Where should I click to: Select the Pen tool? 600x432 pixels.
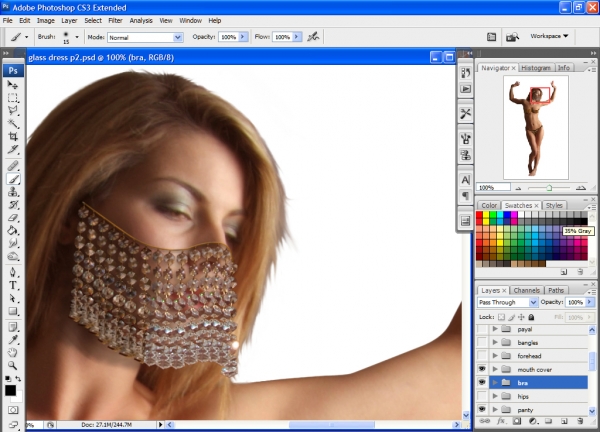[13, 272]
